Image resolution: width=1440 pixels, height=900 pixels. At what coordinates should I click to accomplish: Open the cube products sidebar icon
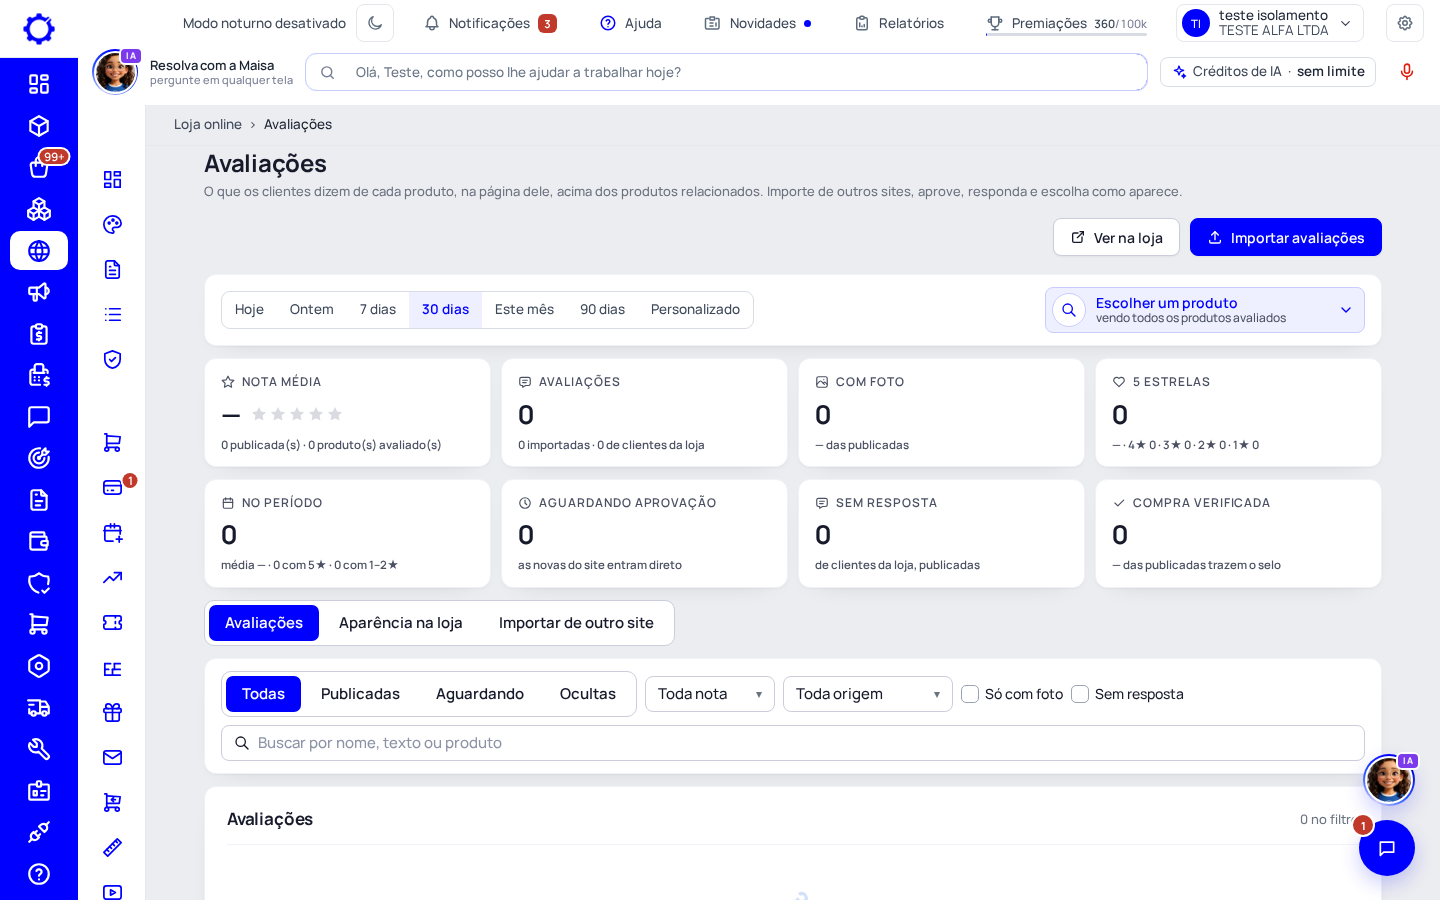pos(39,126)
